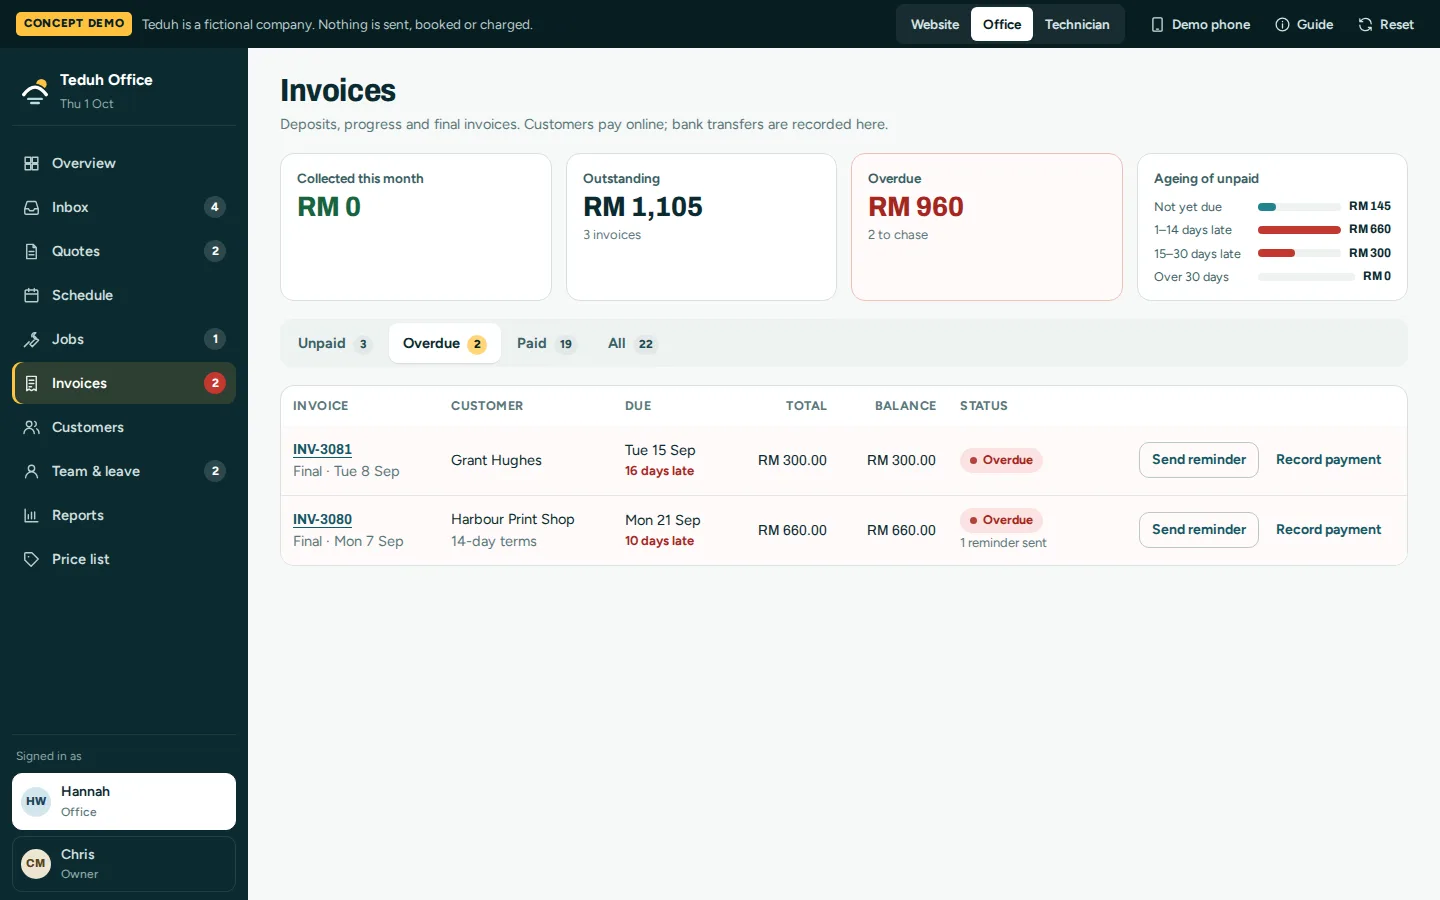Viewport: 1440px width, 900px height.
Task: Click the Overdue RM 960 summary card
Action: coord(987,227)
